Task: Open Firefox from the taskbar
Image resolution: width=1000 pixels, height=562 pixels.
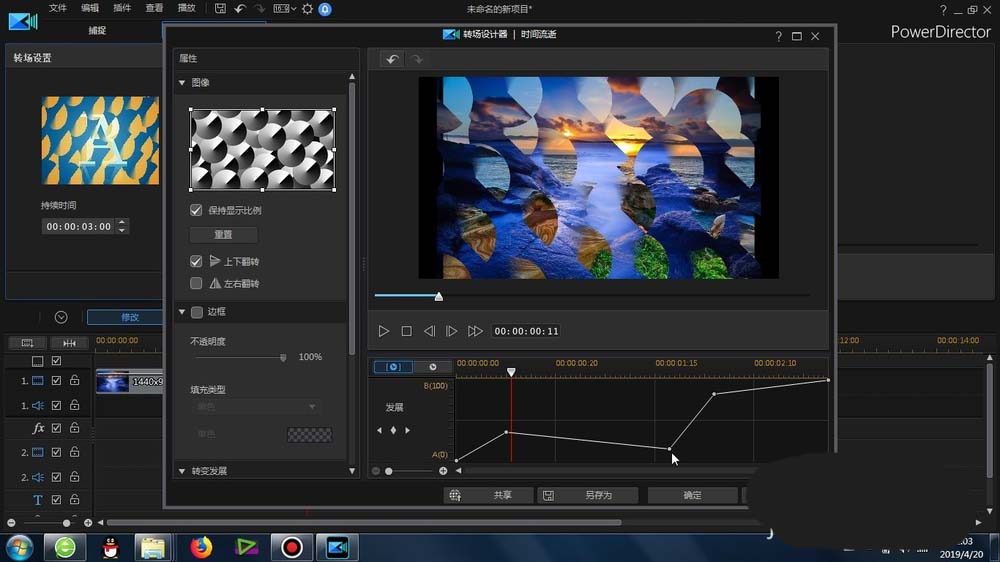Action: click(202, 547)
